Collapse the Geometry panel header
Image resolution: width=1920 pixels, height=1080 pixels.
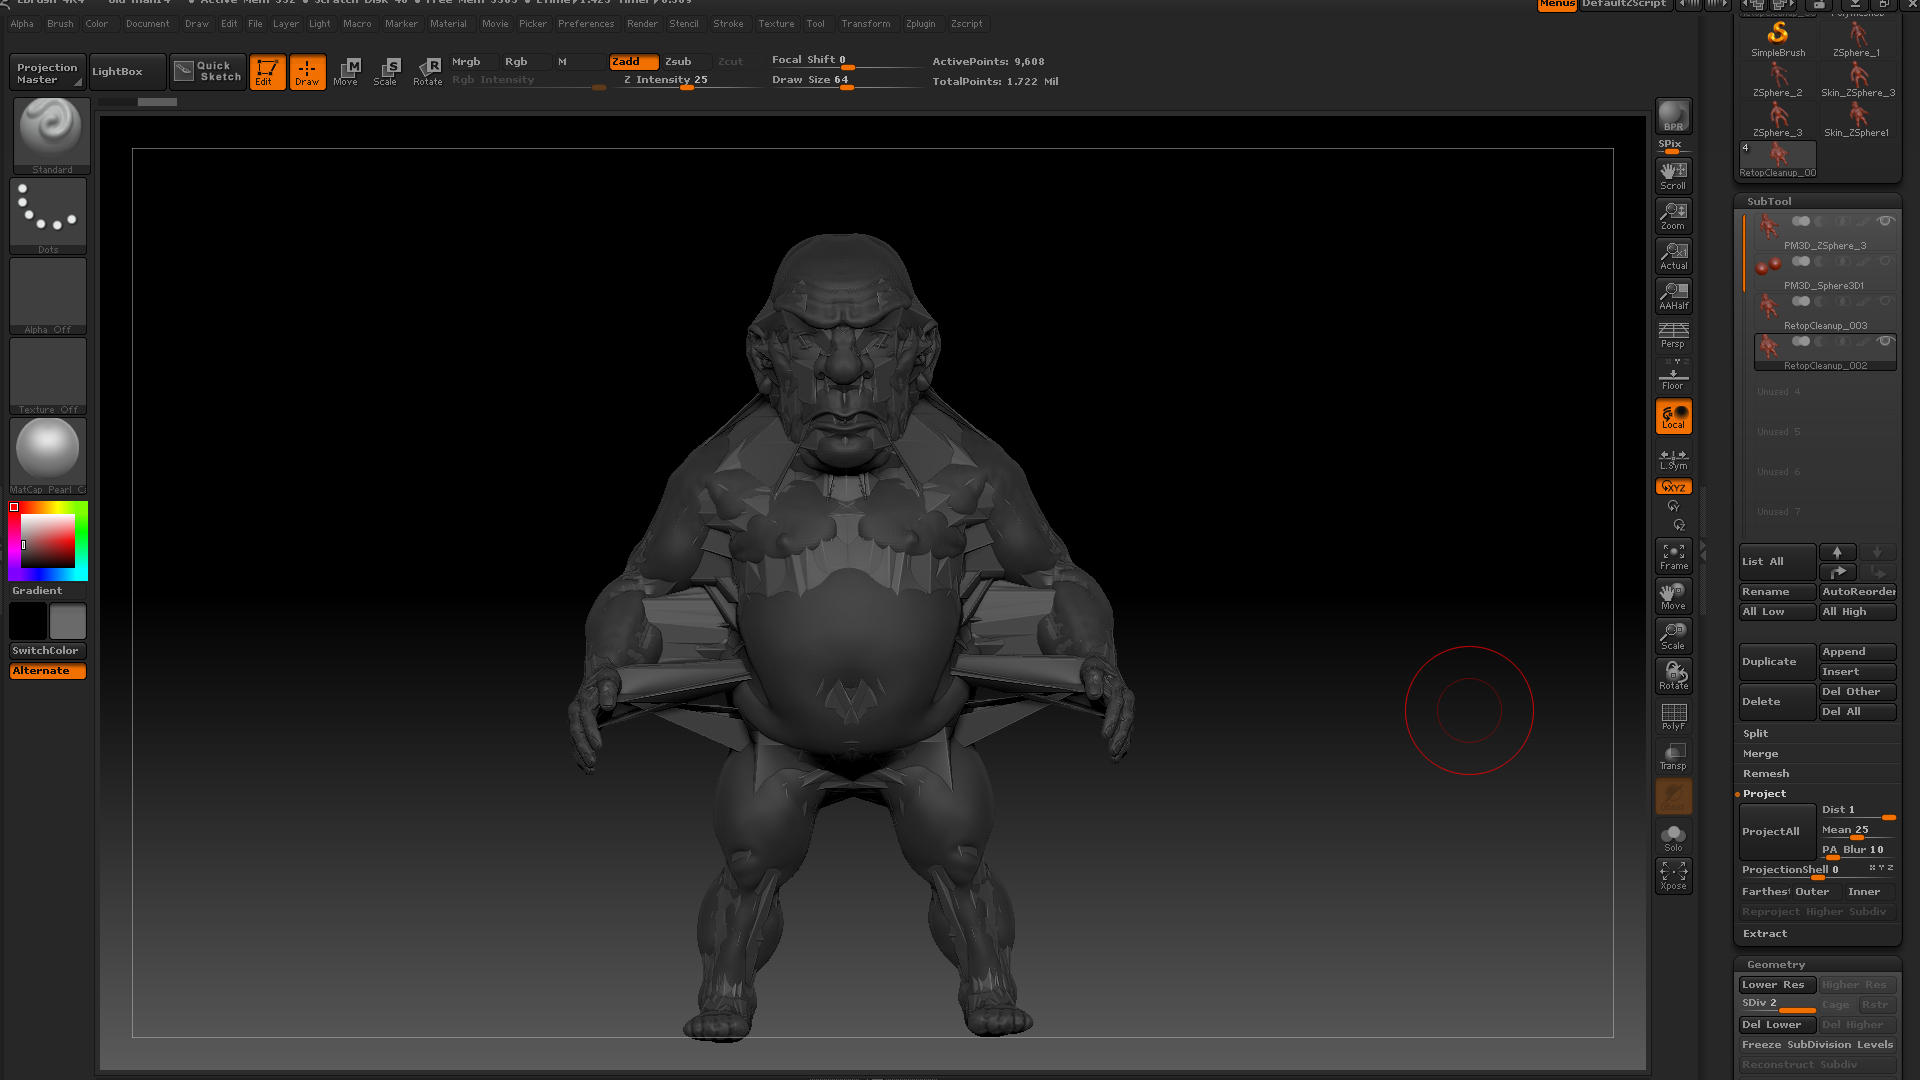pos(1775,965)
